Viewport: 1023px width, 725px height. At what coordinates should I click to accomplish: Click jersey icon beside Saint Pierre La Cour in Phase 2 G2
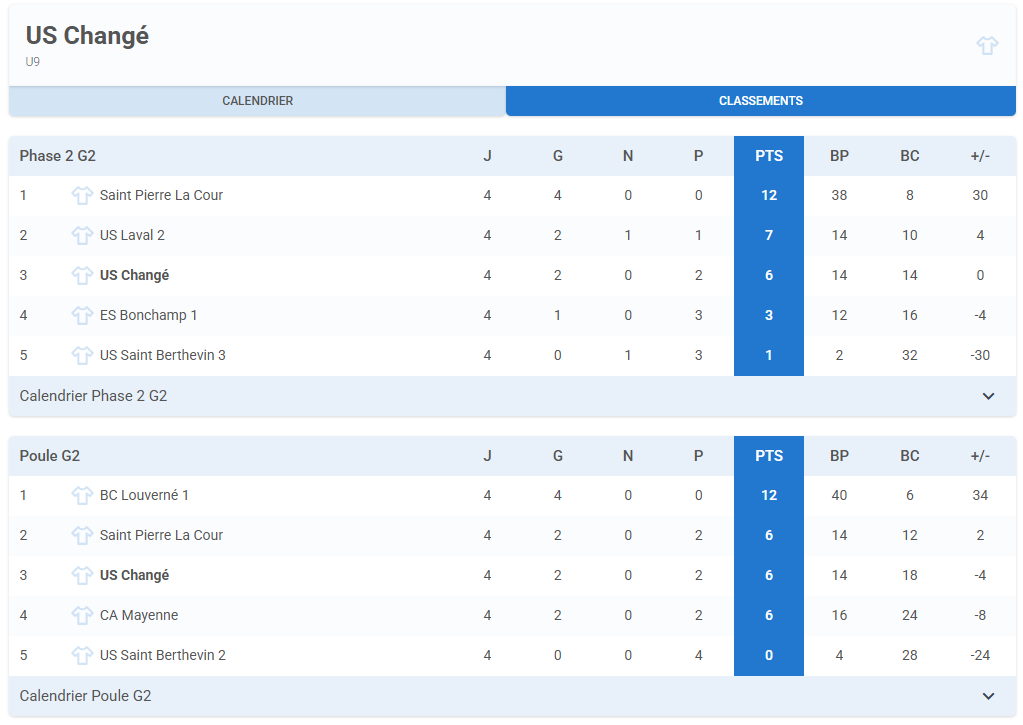(82, 196)
